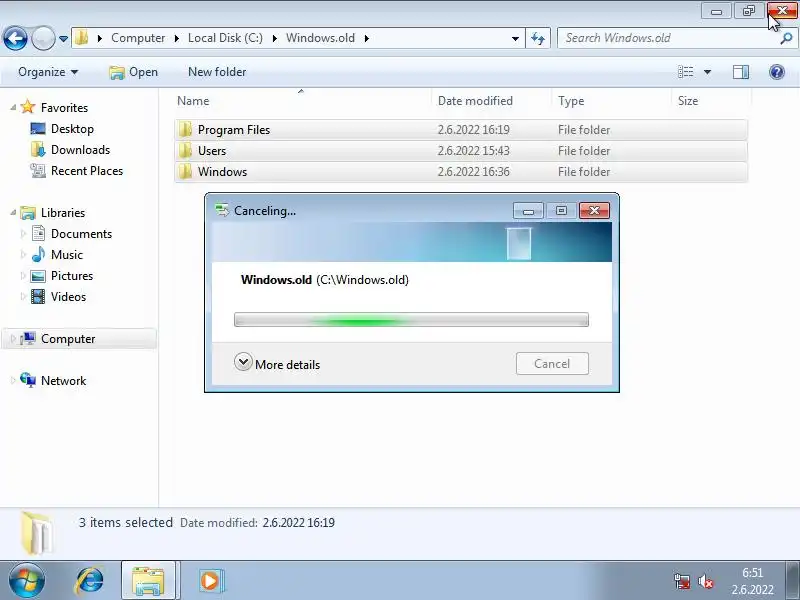Select the Users folder row
The height and width of the screenshot is (600, 800).
coord(461,151)
